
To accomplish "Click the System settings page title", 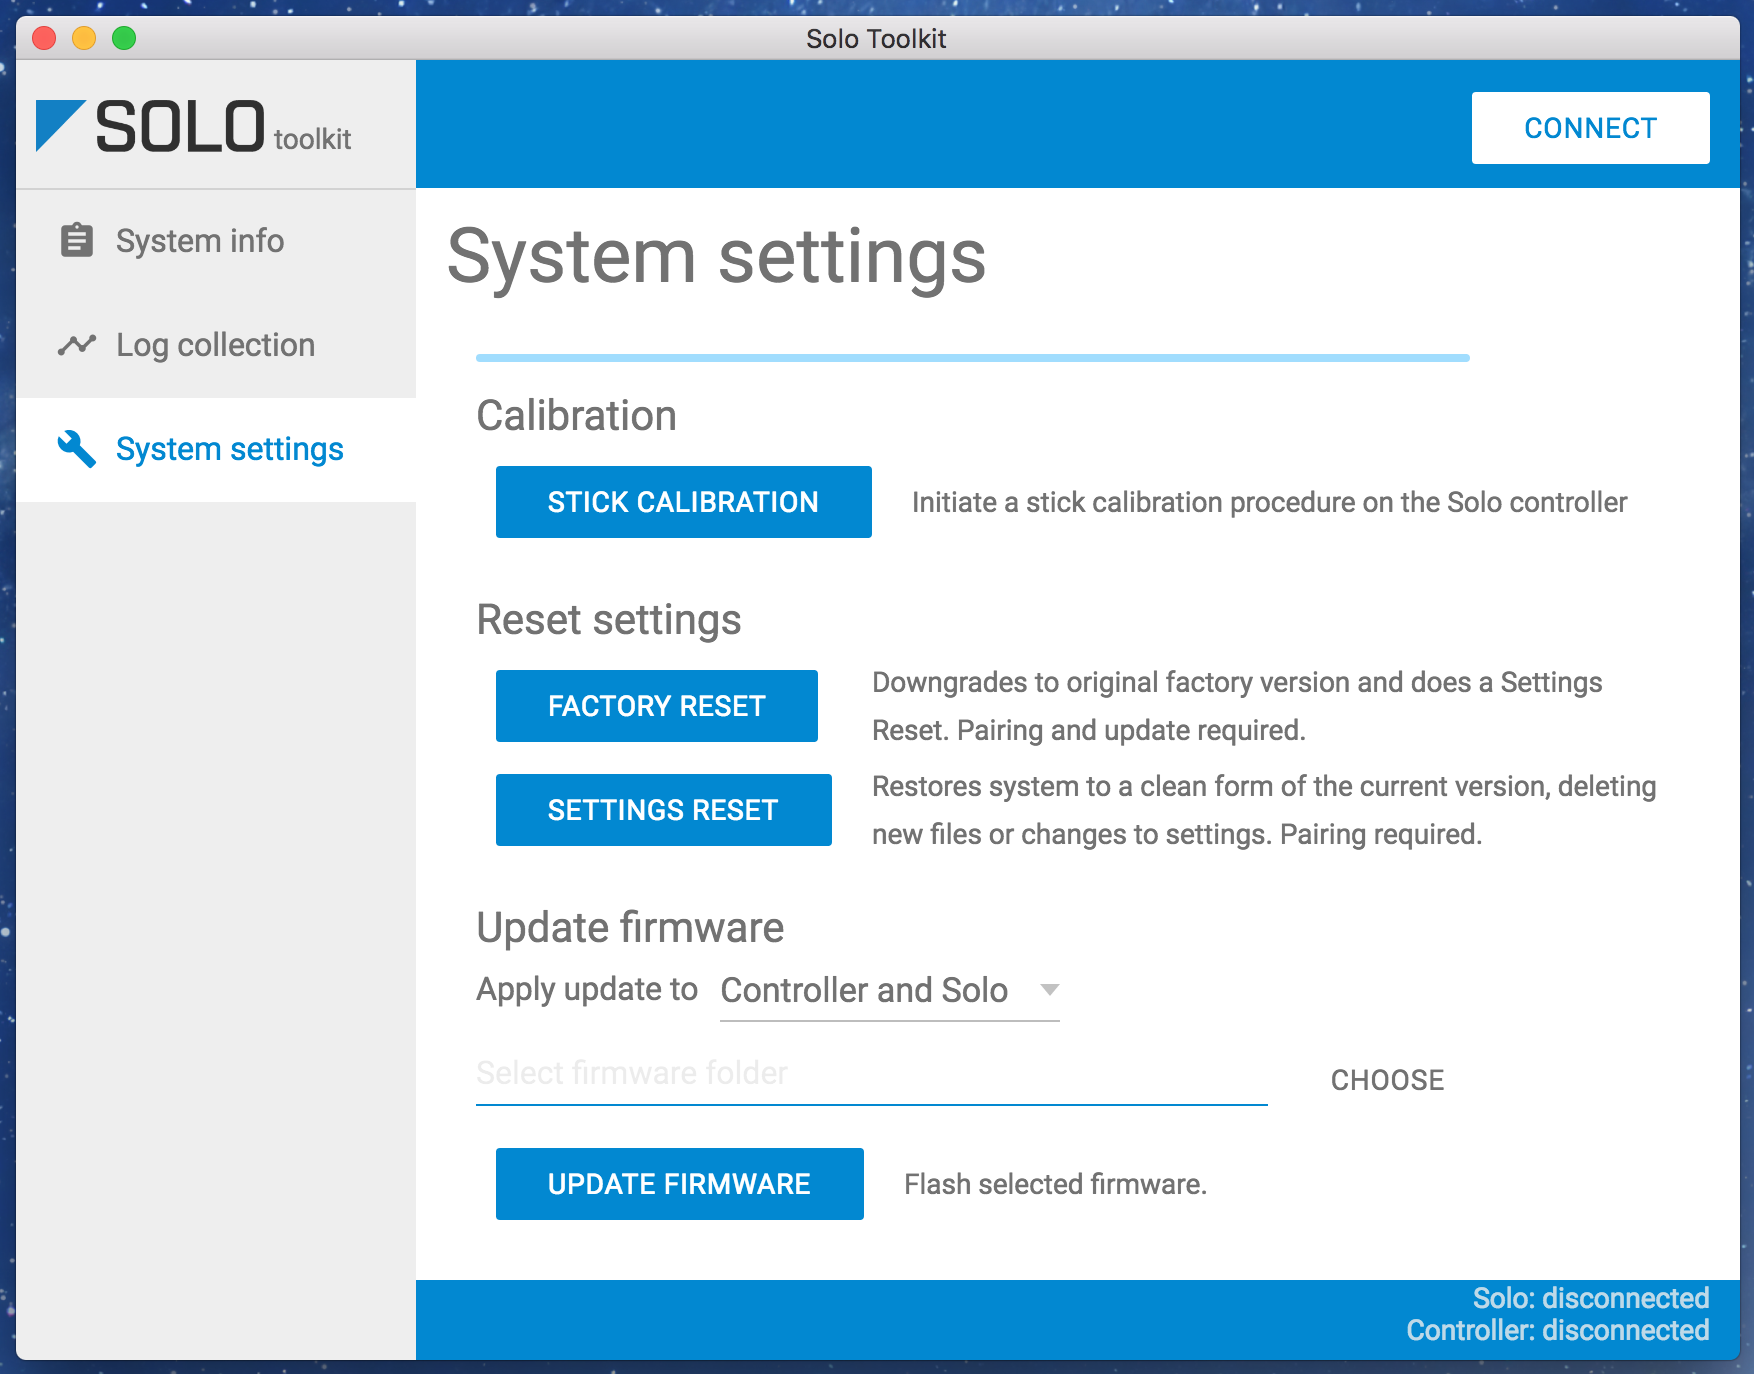I will coord(716,257).
